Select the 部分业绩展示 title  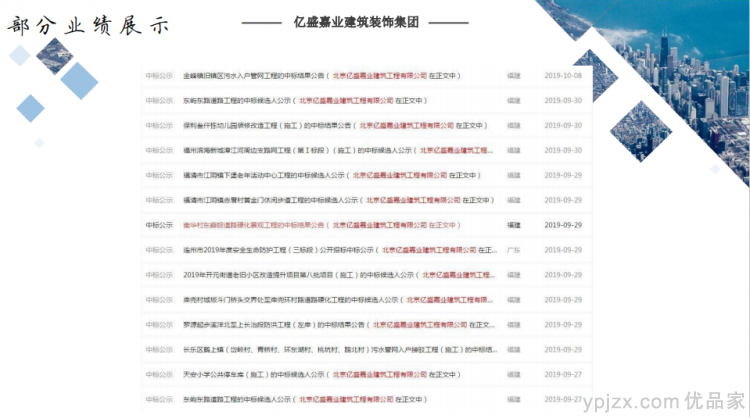point(88,25)
